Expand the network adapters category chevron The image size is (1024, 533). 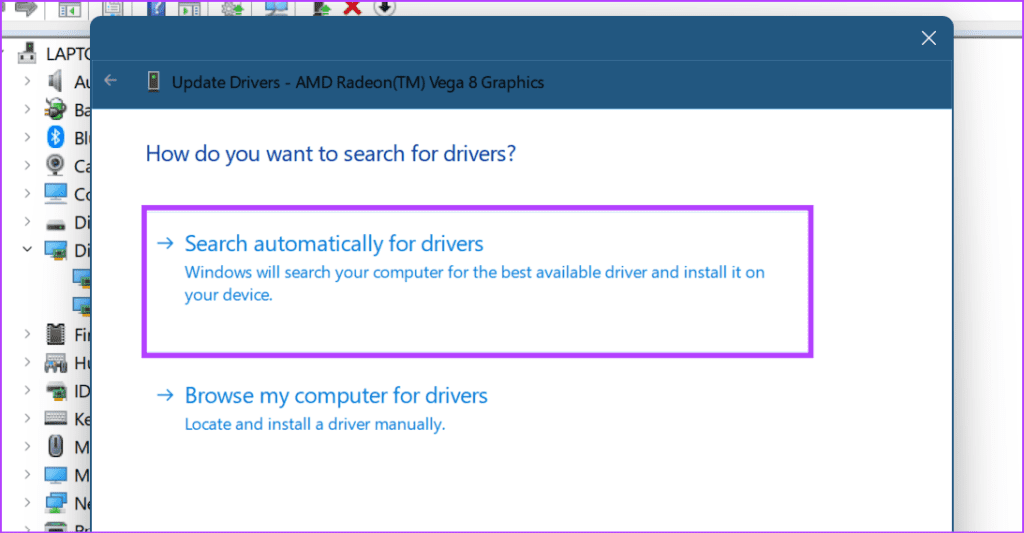27,502
